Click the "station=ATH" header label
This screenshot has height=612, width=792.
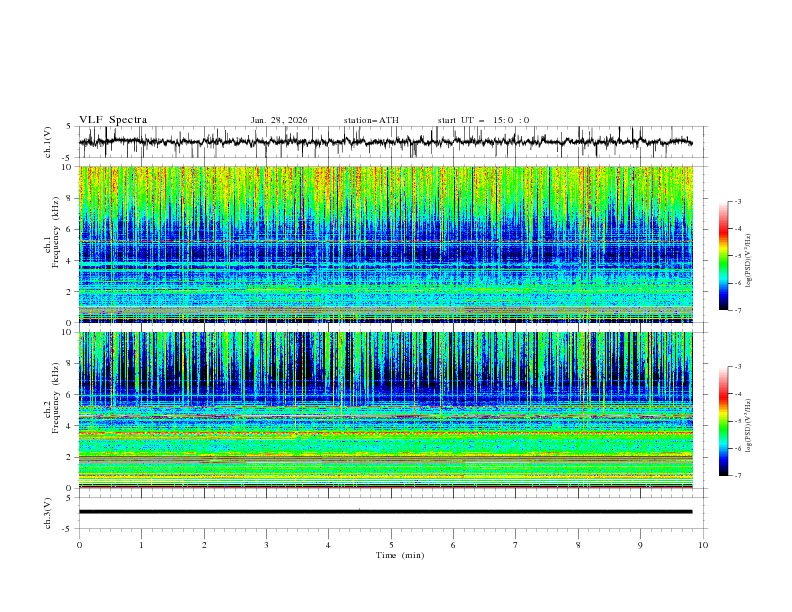click(x=371, y=120)
